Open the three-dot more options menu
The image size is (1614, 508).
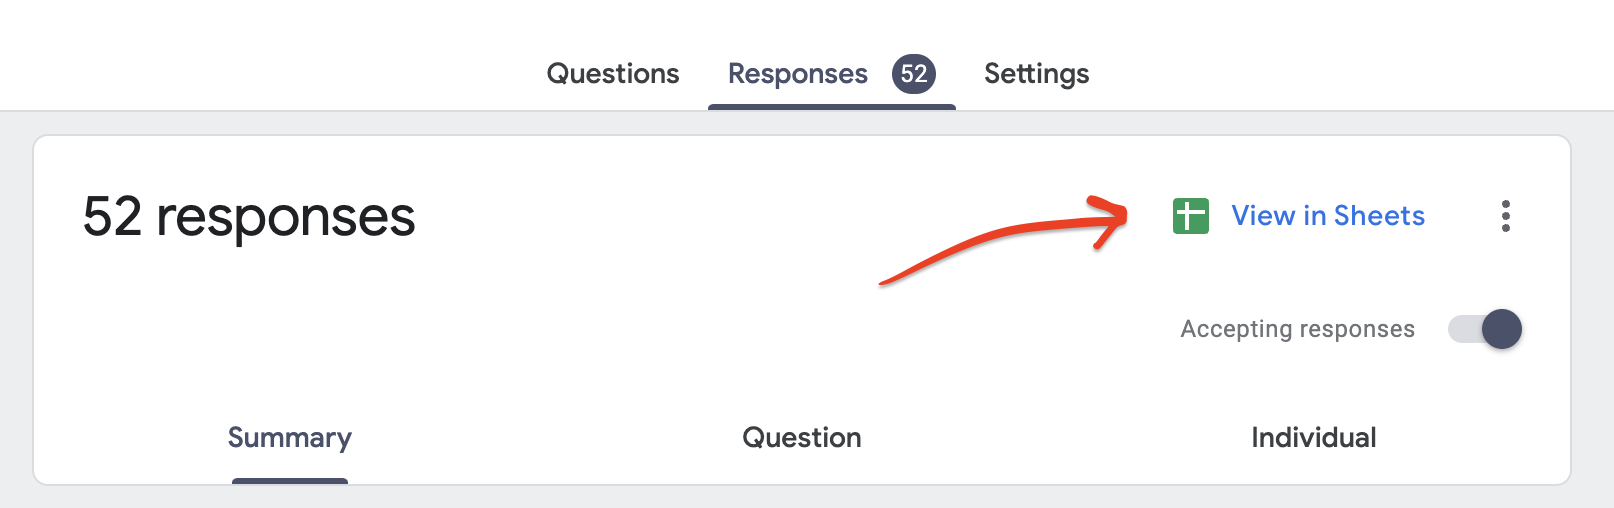1505,216
